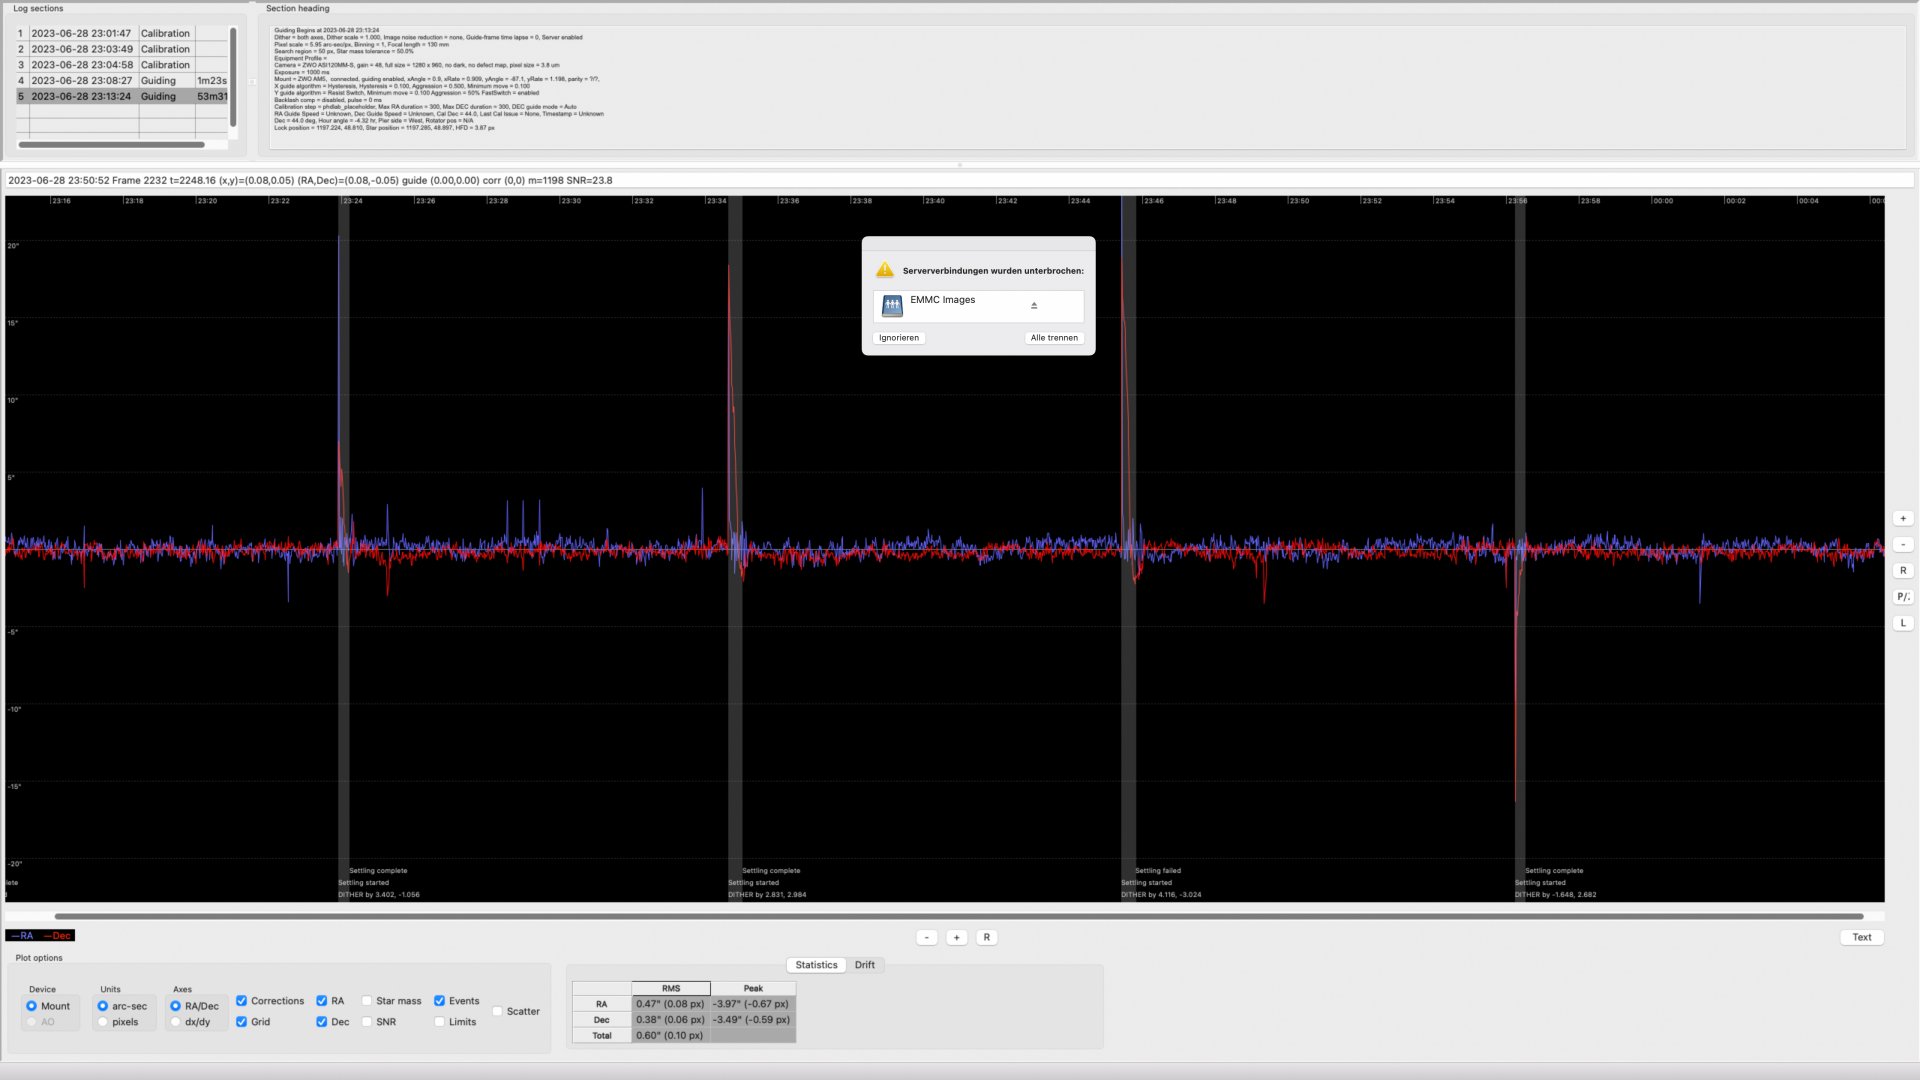Click the P/. button beside graph

click(x=1903, y=597)
